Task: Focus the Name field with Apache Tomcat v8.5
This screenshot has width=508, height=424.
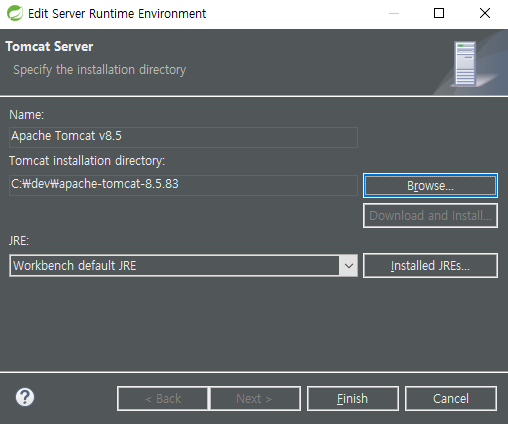Action: pos(183,137)
